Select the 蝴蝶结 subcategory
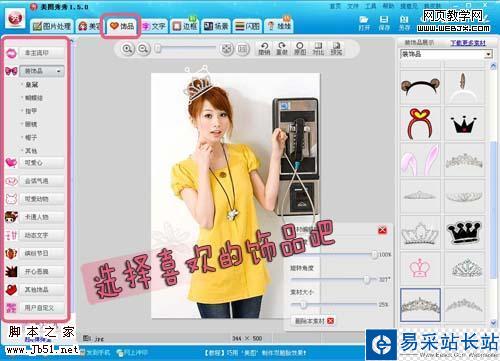 [x=34, y=98]
